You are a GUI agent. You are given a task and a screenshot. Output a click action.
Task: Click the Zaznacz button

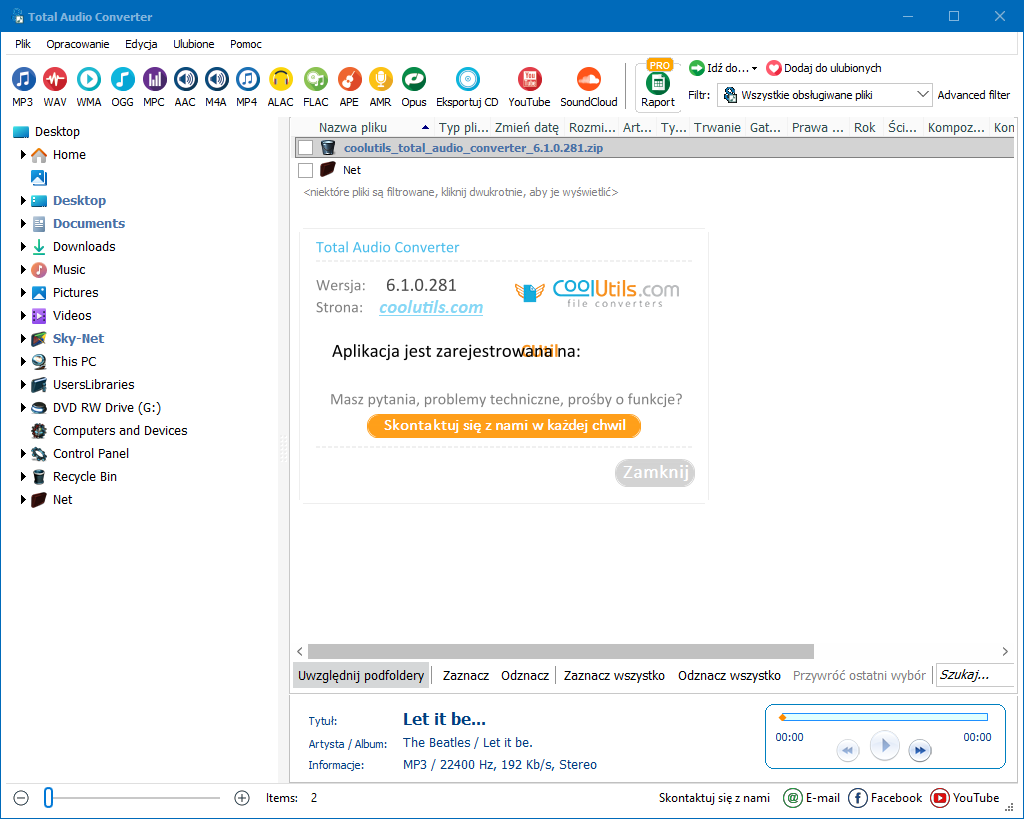point(466,675)
